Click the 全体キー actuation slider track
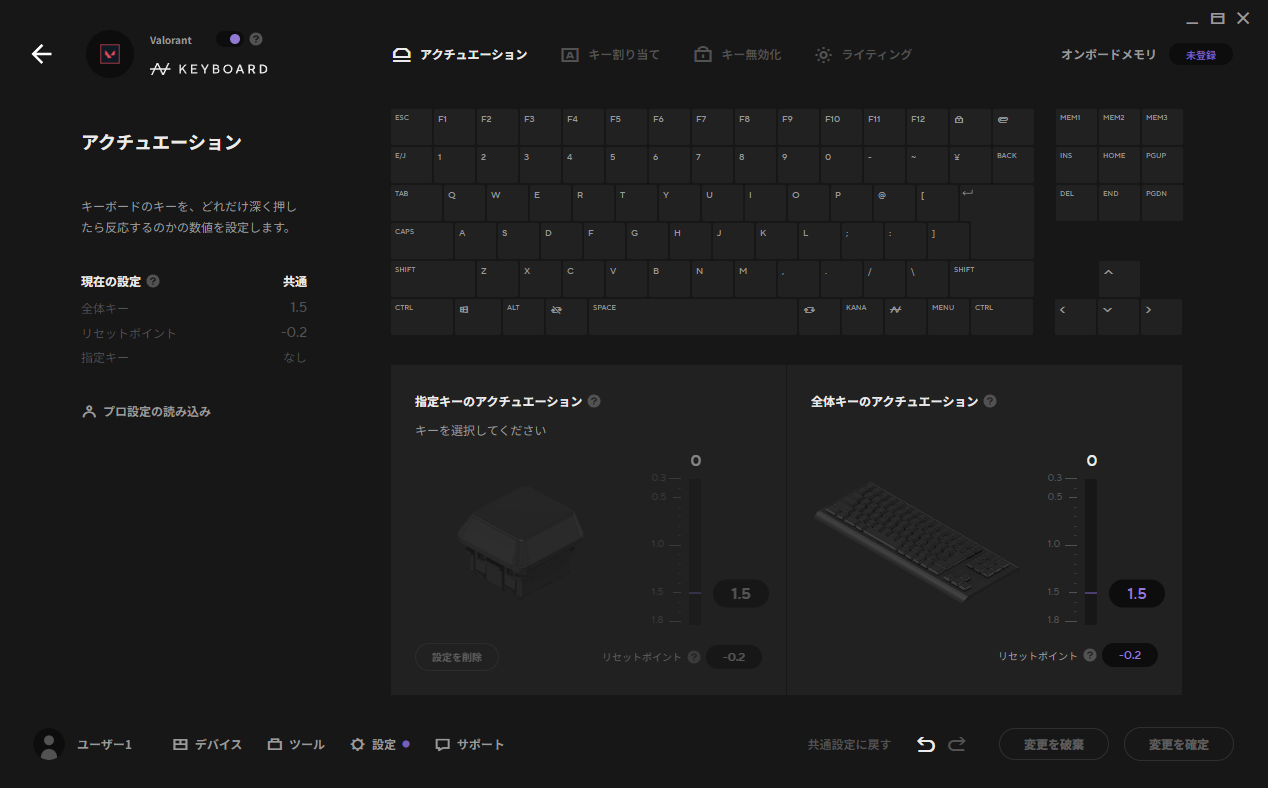 (1091, 550)
